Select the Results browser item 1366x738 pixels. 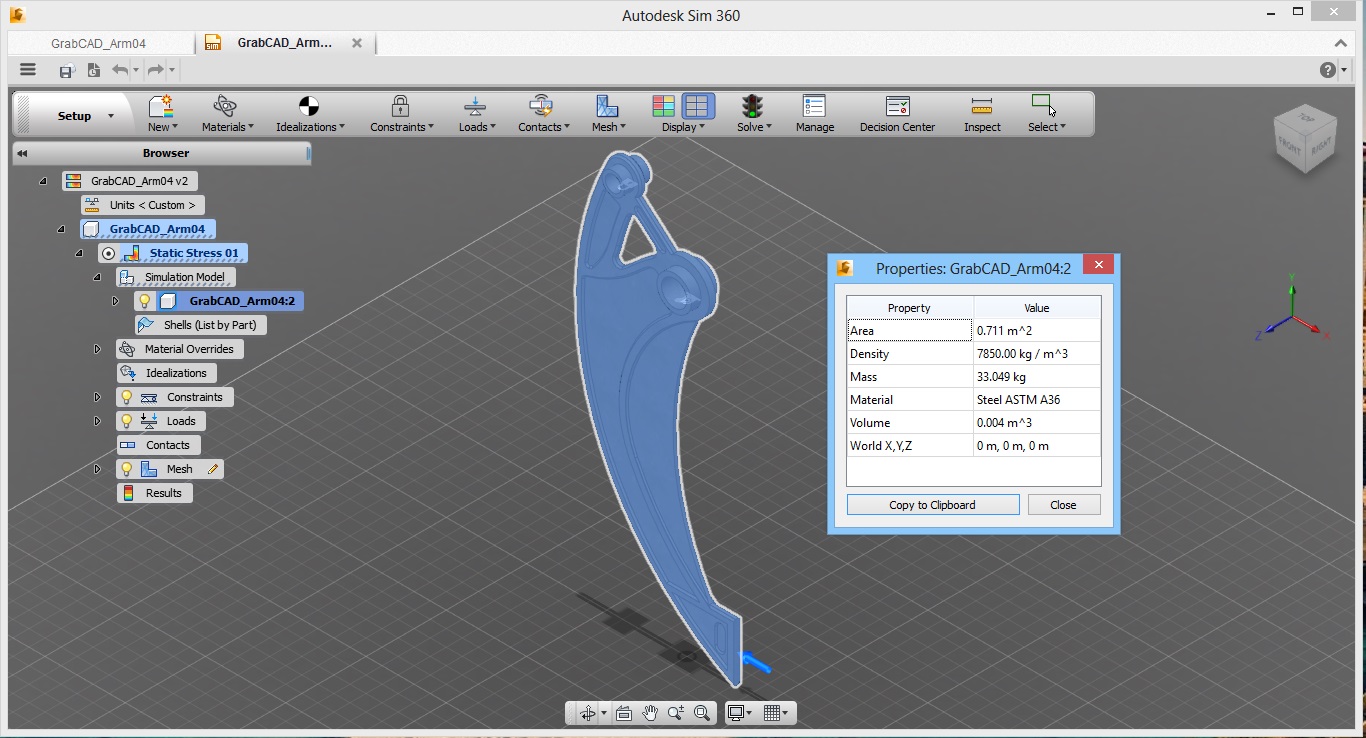point(154,493)
